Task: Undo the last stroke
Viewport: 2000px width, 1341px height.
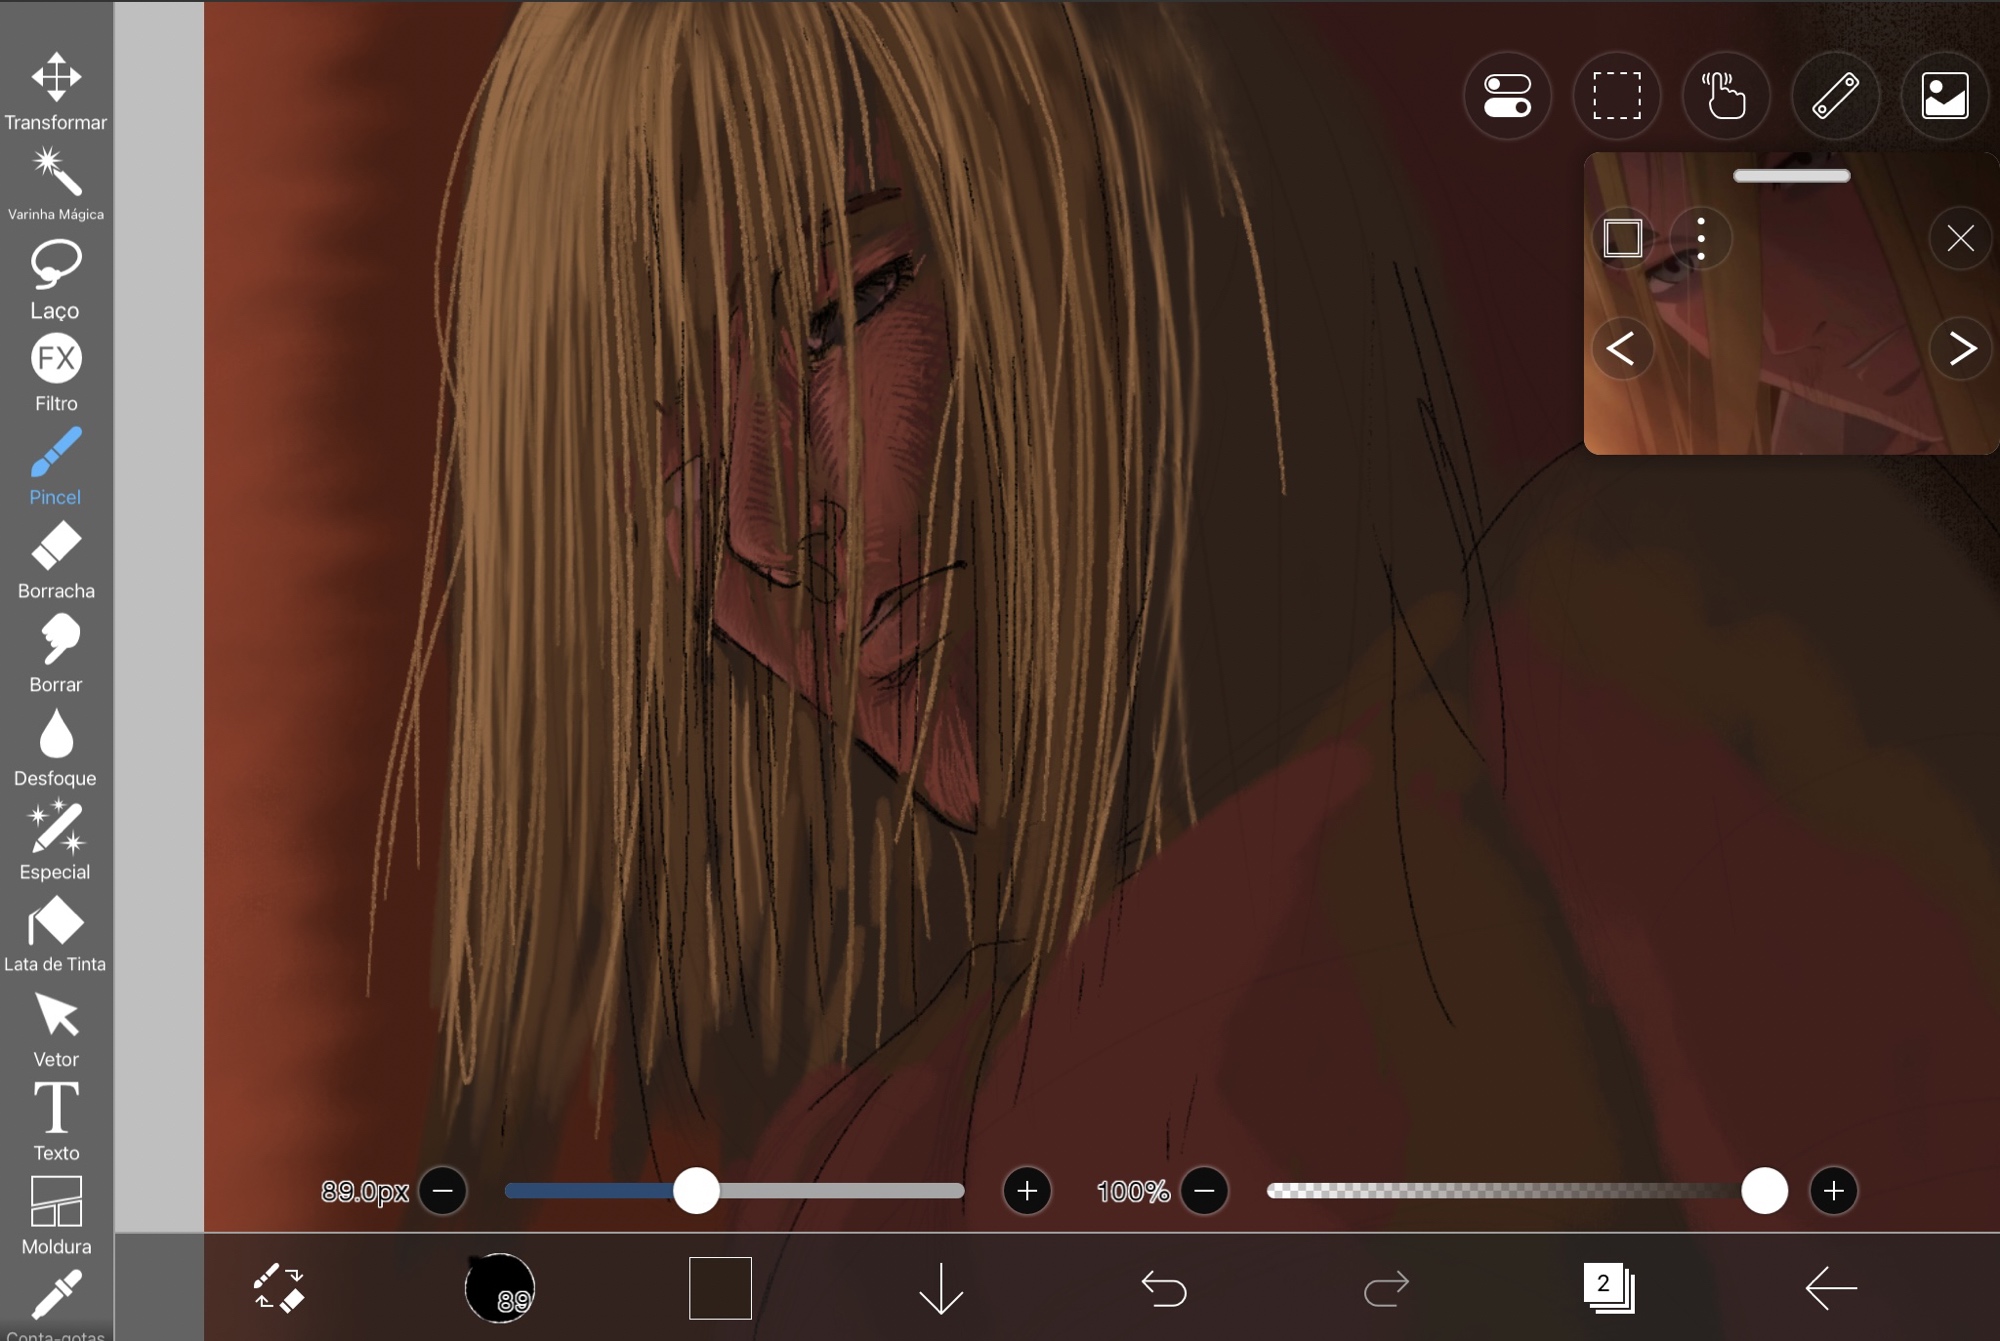Action: pos(1164,1288)
